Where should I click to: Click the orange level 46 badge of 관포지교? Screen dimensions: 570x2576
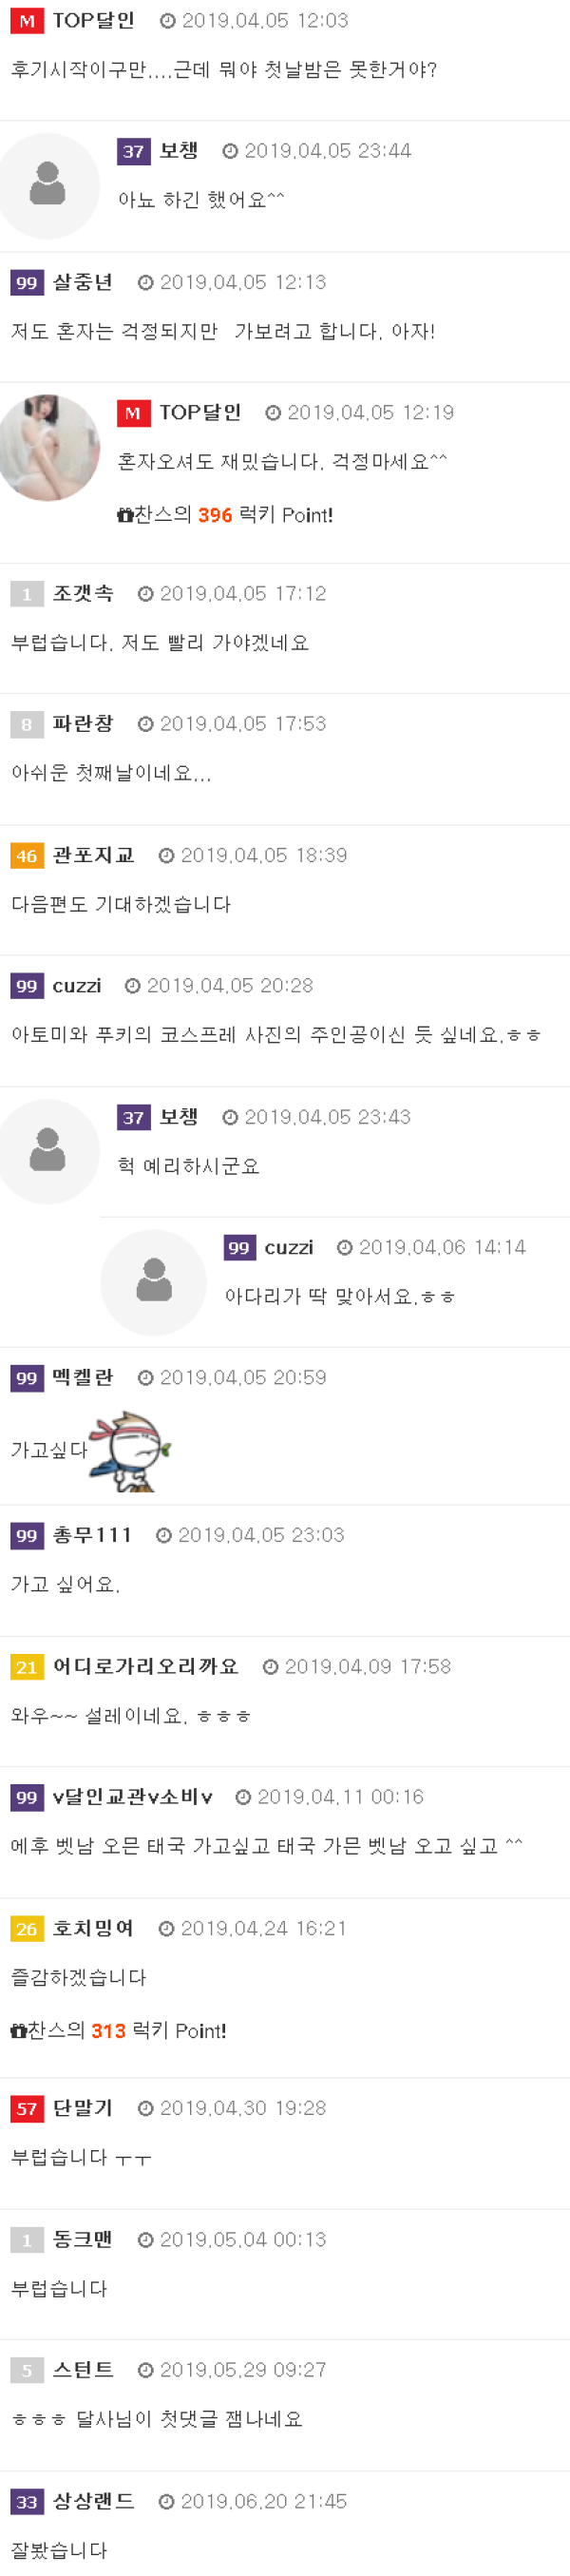click(x=27, y=856)
